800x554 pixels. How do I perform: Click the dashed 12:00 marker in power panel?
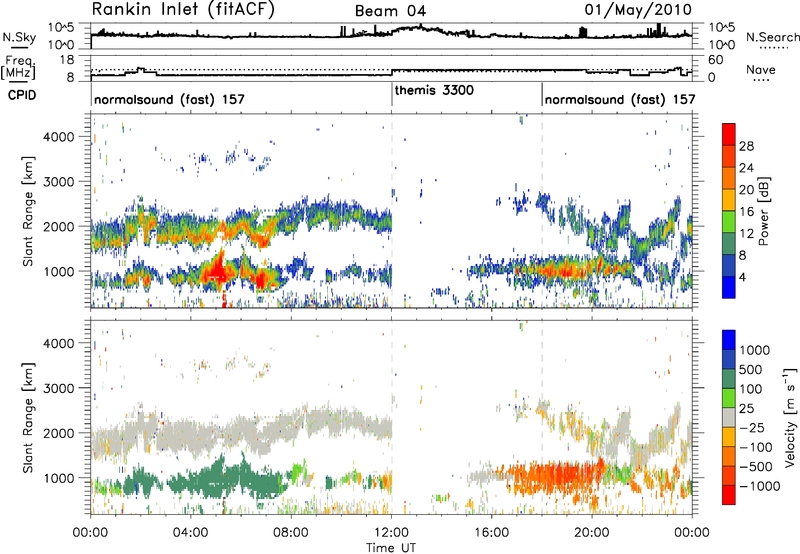392,211
